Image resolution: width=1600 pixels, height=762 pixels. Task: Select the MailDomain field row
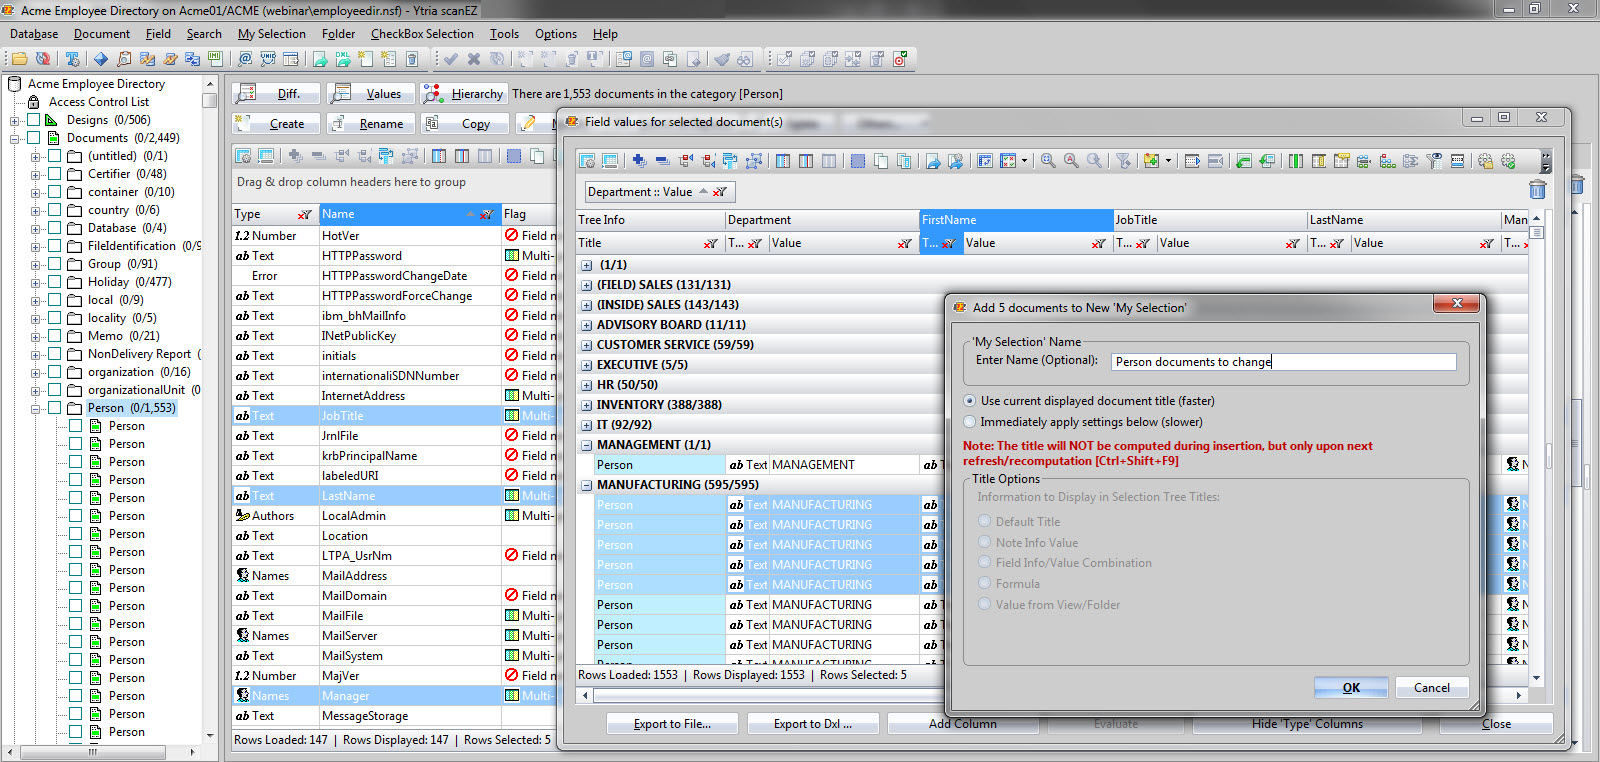point(394,596)
